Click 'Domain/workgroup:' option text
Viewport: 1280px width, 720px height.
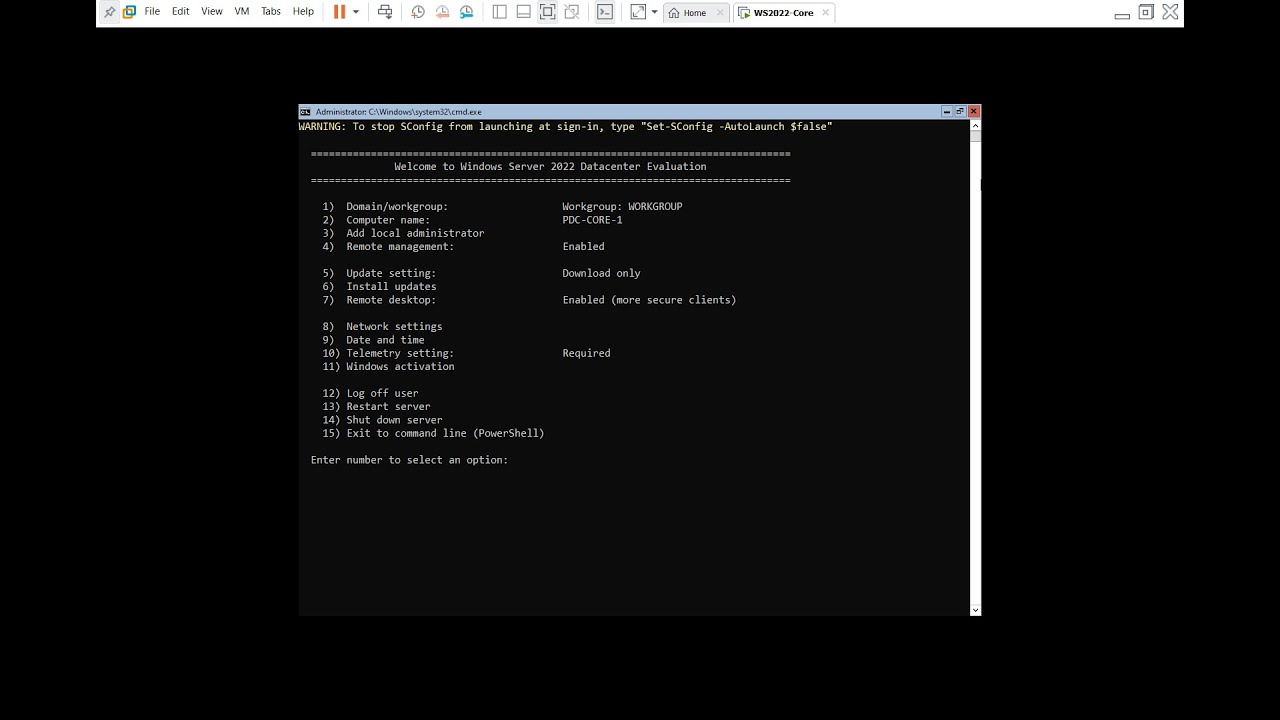397,206
